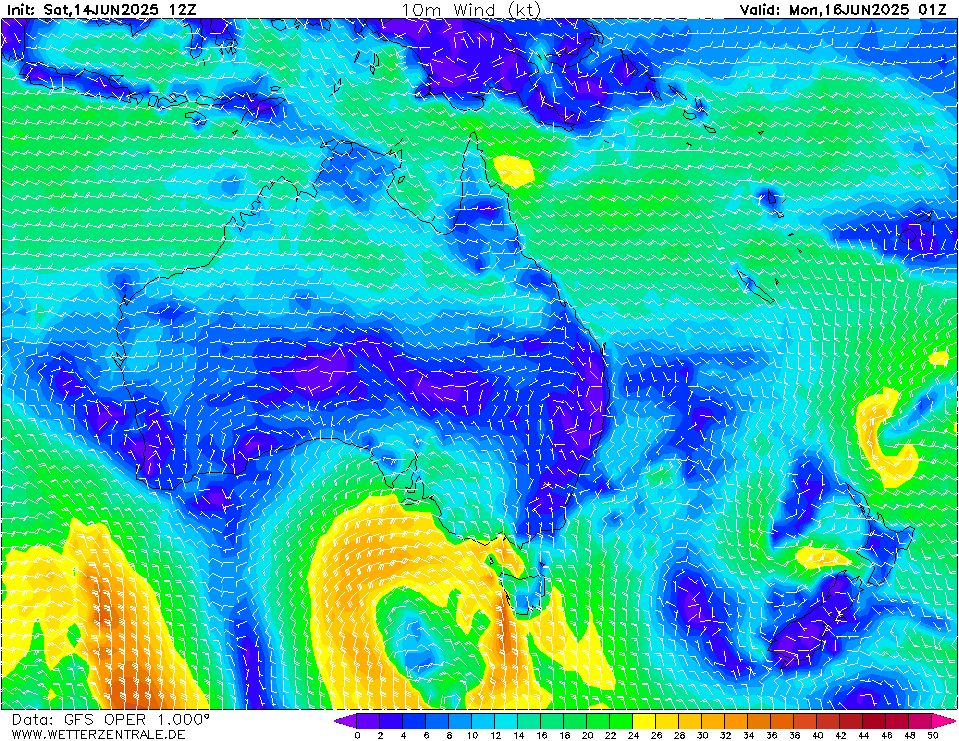Click the legend value label '20'
959x741 pixels.
[587, 735]
